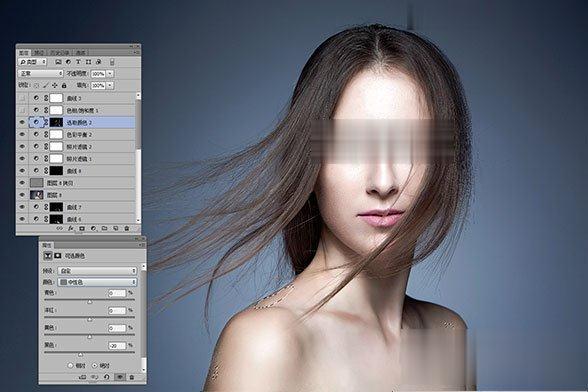Screen dimensions: 588x392
Task: Hide the selected Selective Color 2 layer
Action: pyautogui.click(x=22, y=122)
